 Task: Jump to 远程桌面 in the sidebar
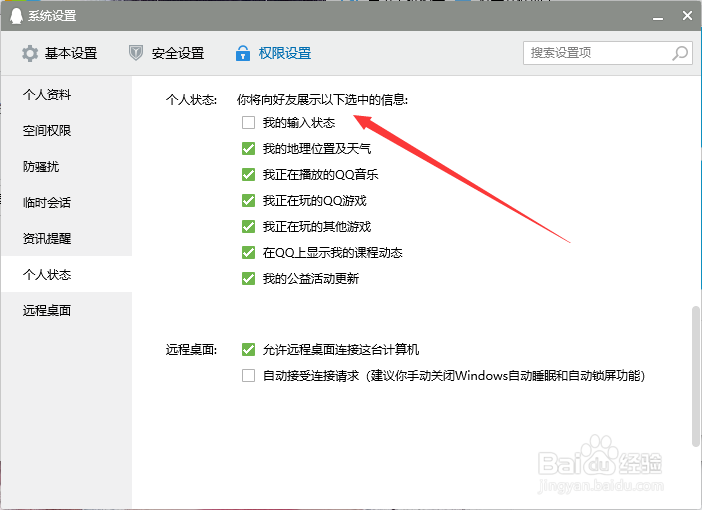[66, 310]
